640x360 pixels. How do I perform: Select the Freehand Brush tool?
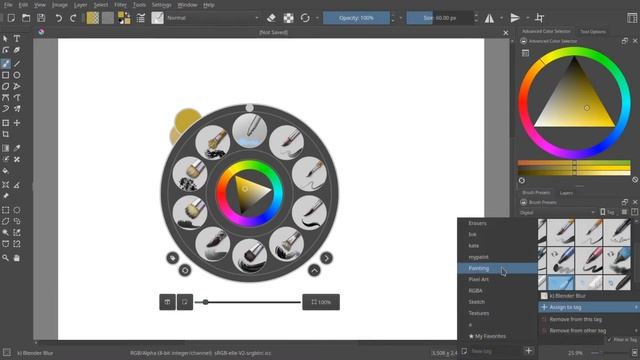(x=5, y=64)
